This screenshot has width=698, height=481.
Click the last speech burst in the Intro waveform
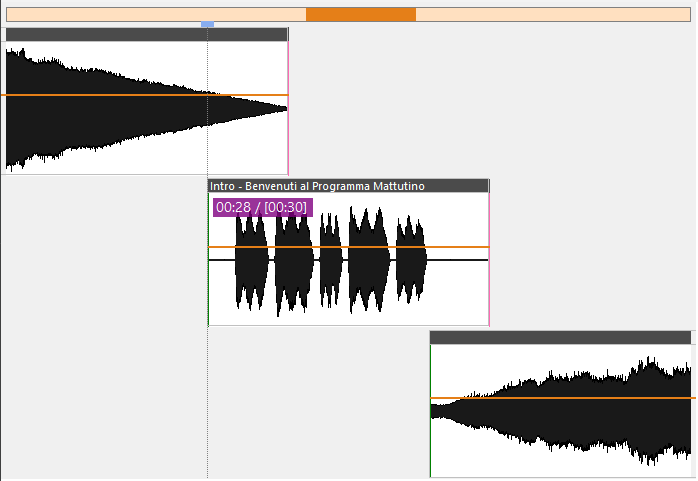411,260
